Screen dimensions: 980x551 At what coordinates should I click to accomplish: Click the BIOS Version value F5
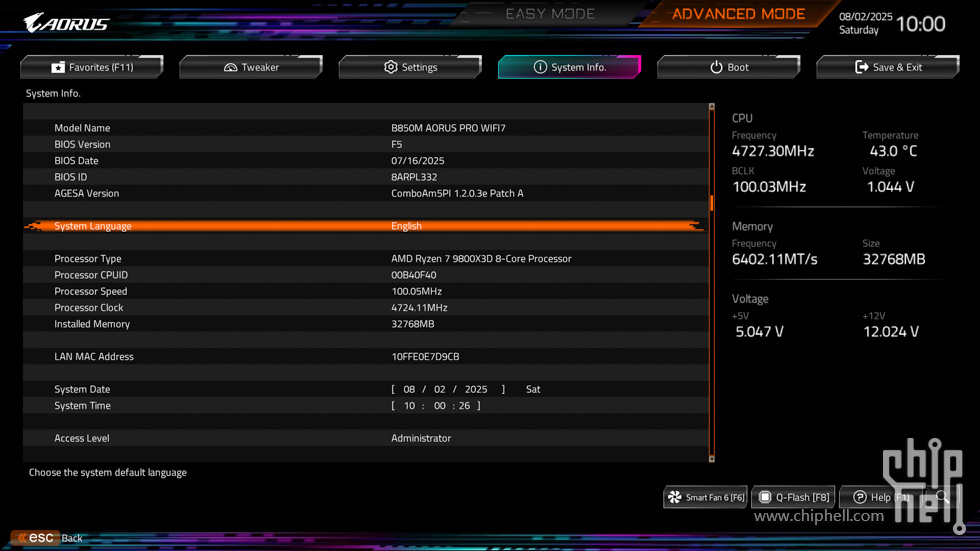[x=396, y=144]
